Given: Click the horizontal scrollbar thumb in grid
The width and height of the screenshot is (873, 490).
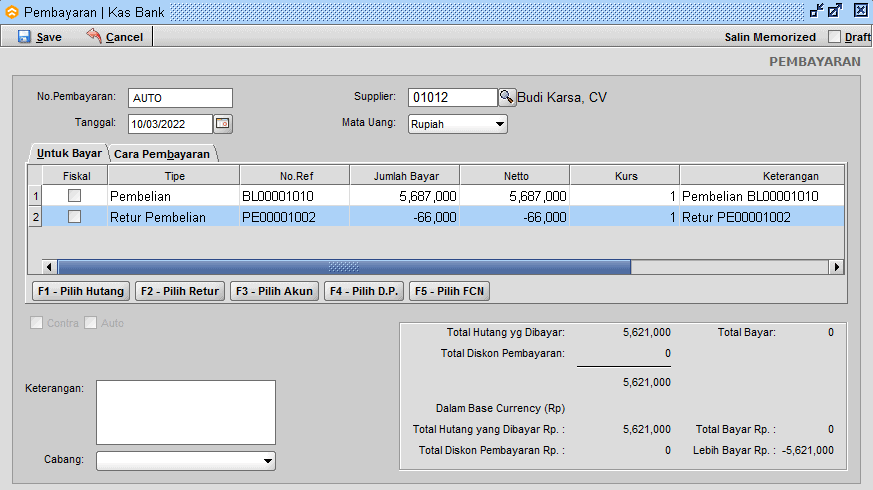Looking at the screenshot, I should (x=344, y=267).
